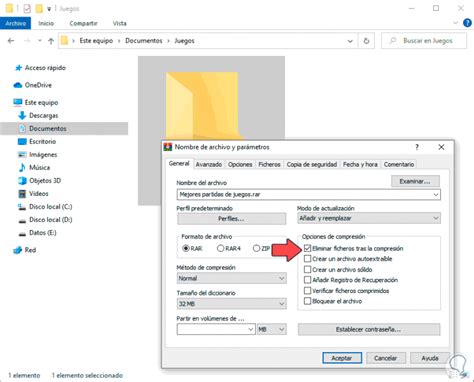This screenshot has height=382, width=474.
Task: Click the Buscar en Juegos search box
Action: coord(424,41)
